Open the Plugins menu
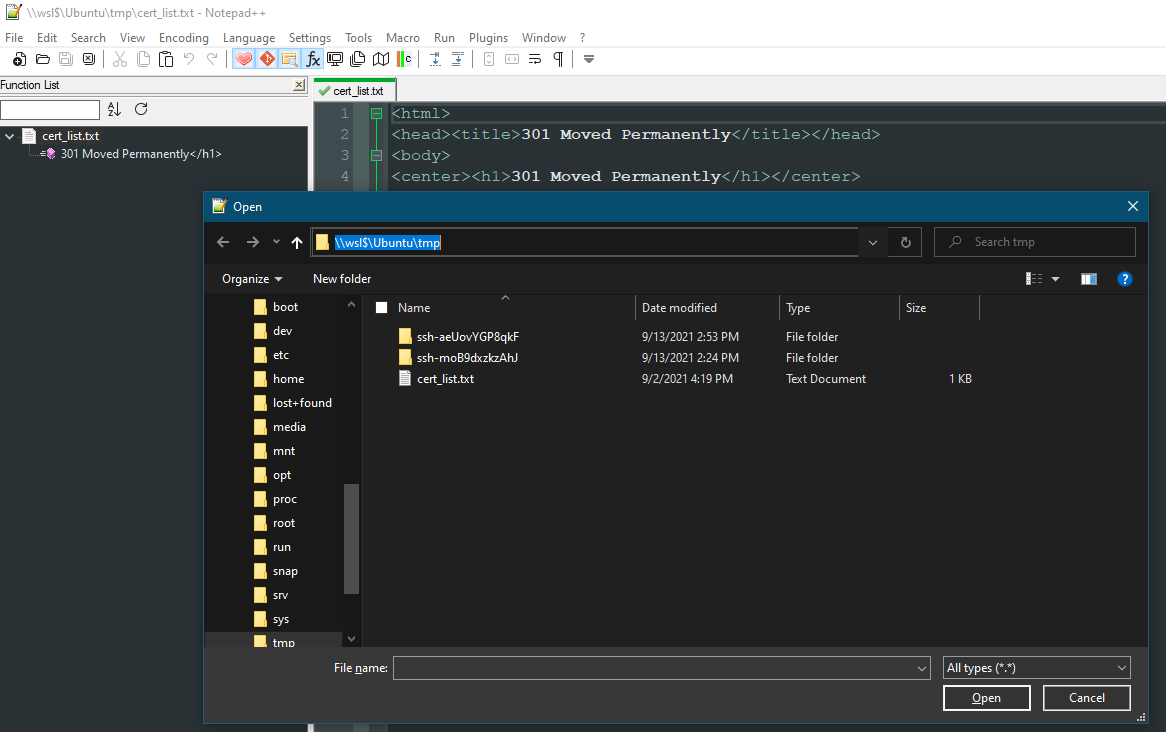The image size is (1166, 732). tap(488, 37)
